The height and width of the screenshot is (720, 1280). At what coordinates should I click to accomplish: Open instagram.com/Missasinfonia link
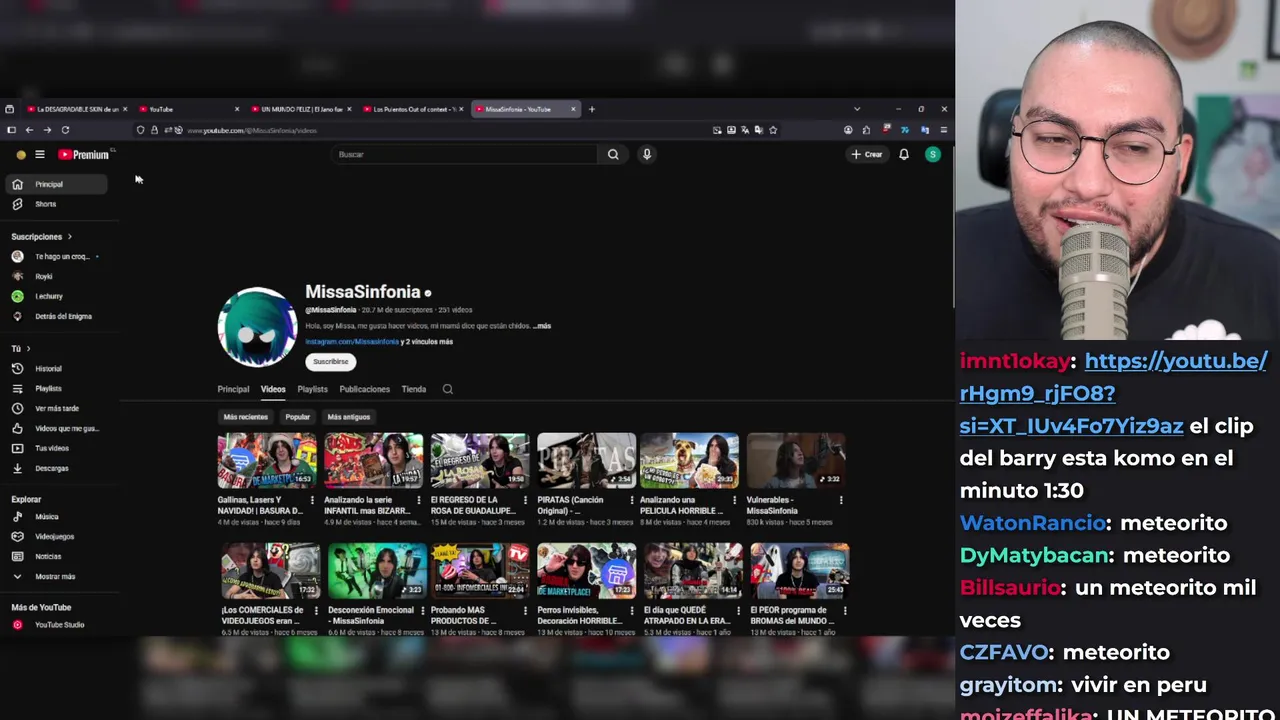(352, 342)
